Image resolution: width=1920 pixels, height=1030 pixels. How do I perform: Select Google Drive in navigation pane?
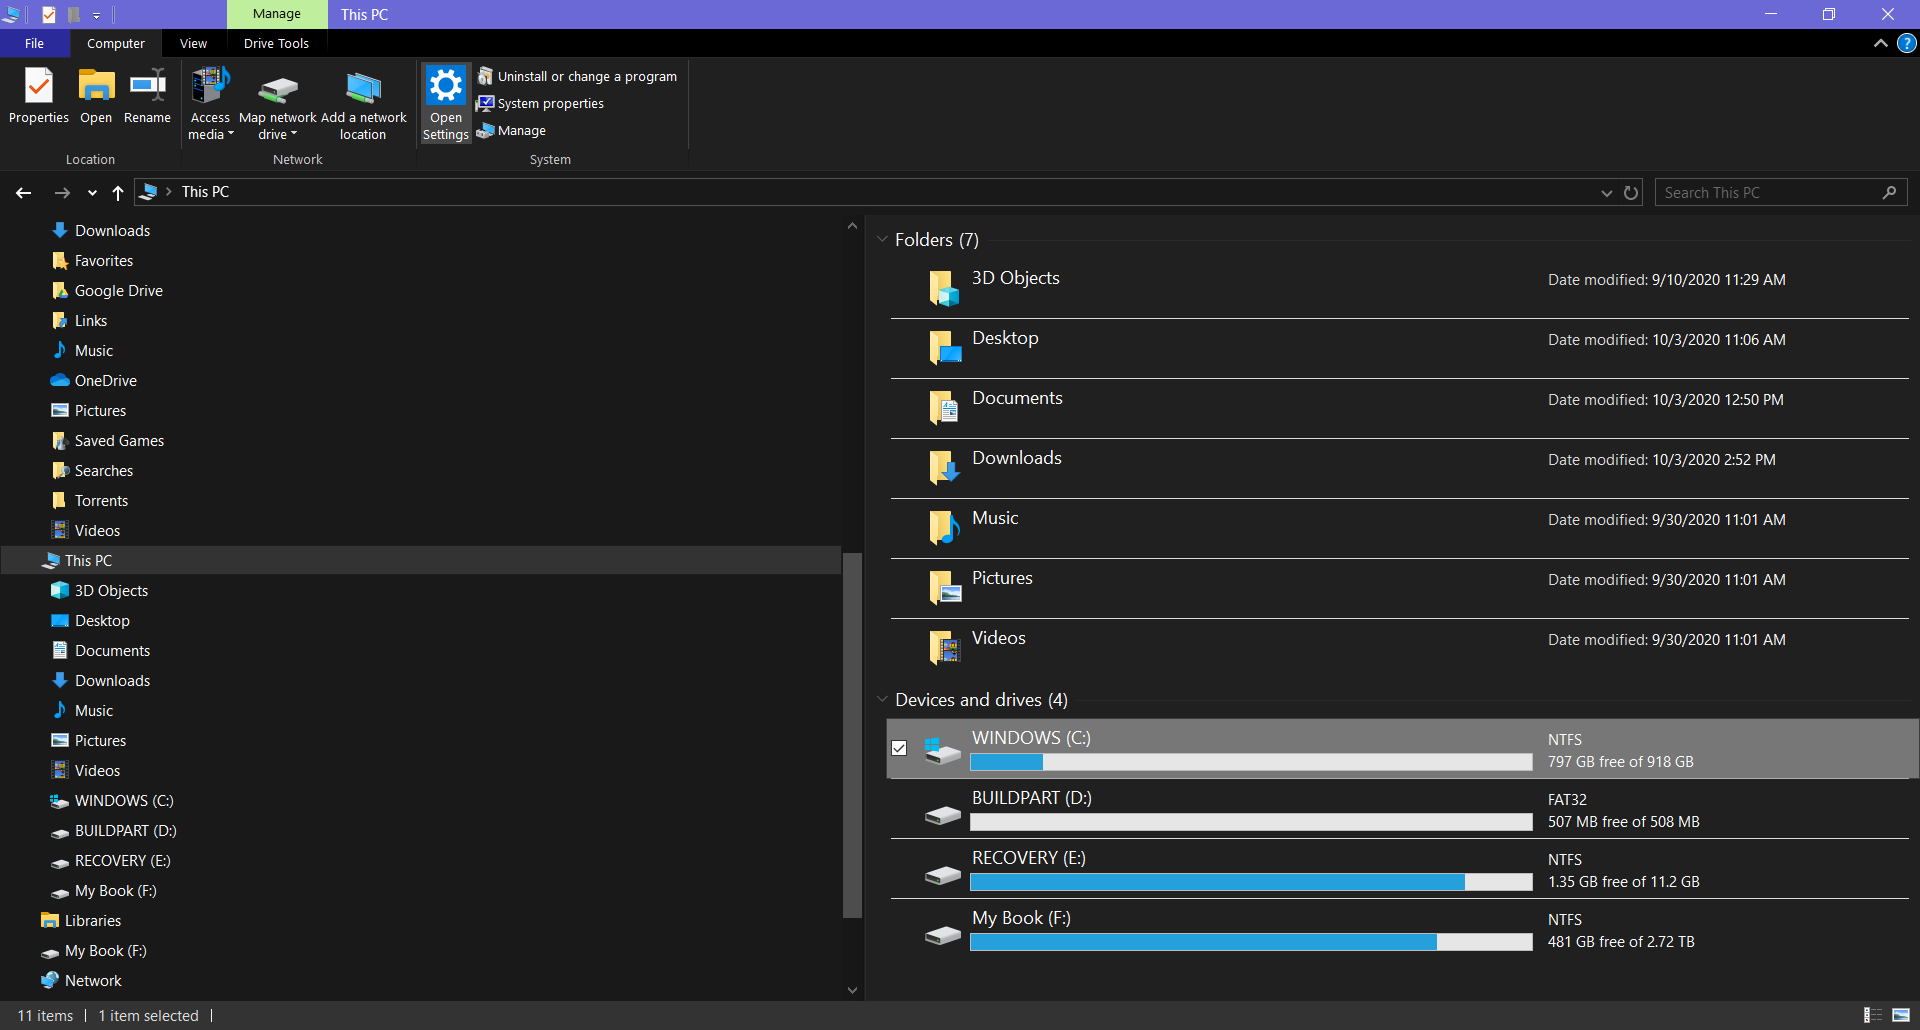[119, 291]
